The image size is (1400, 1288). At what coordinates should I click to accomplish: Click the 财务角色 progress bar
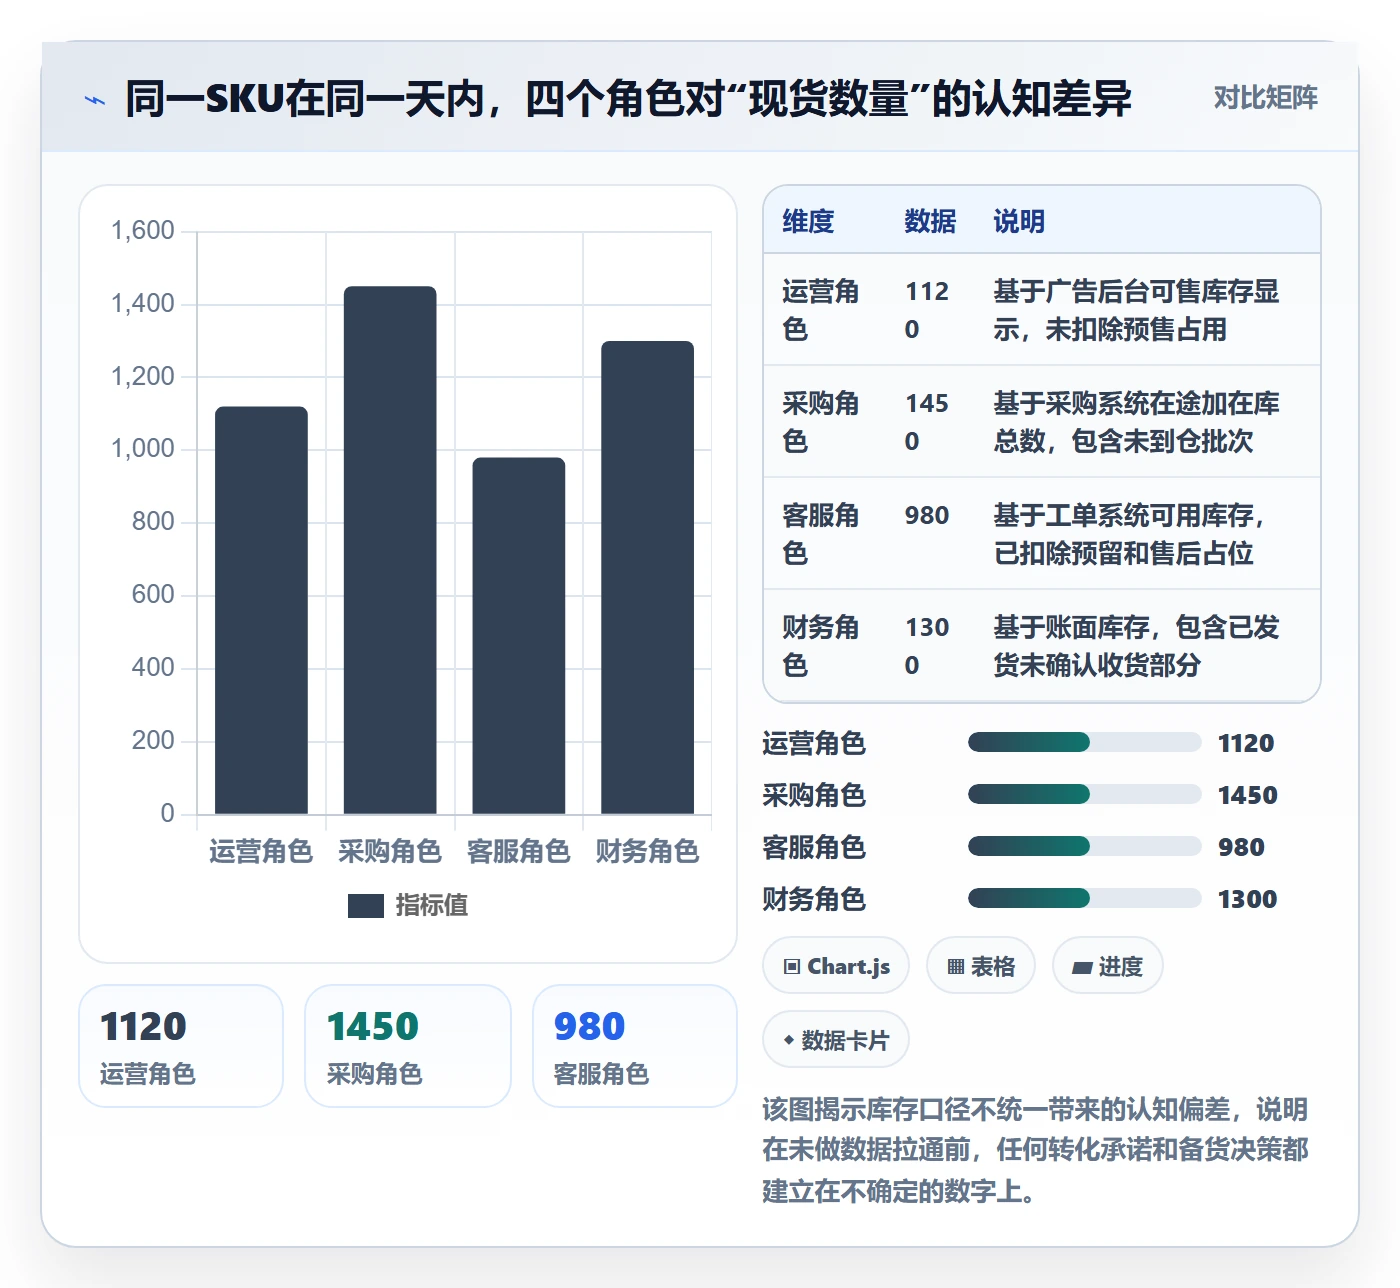click(x=1084, y=898)
